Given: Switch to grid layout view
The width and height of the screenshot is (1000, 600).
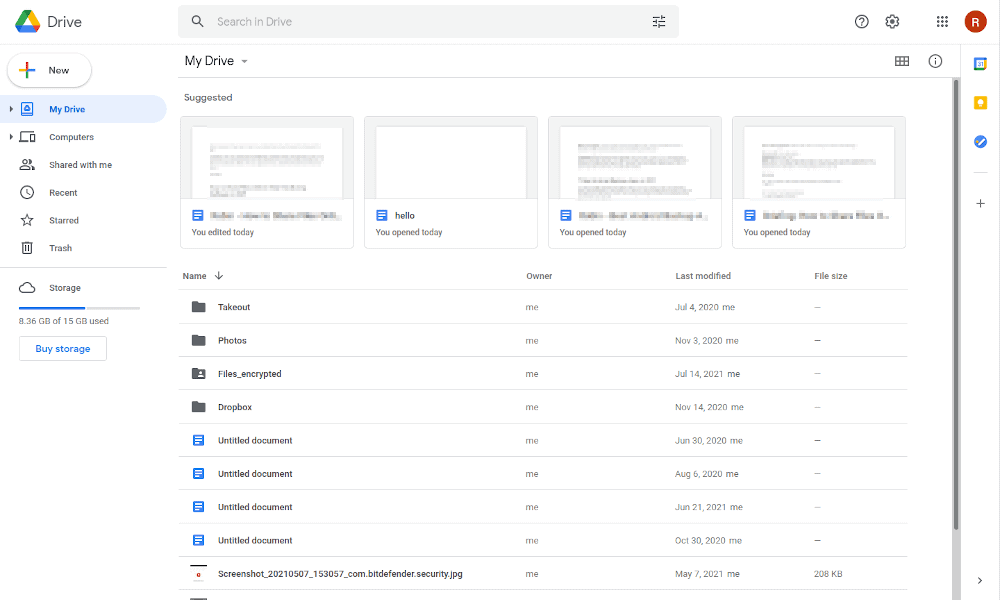Looking at the screenshot, I should pyautogui.click(x=902, y=61).
